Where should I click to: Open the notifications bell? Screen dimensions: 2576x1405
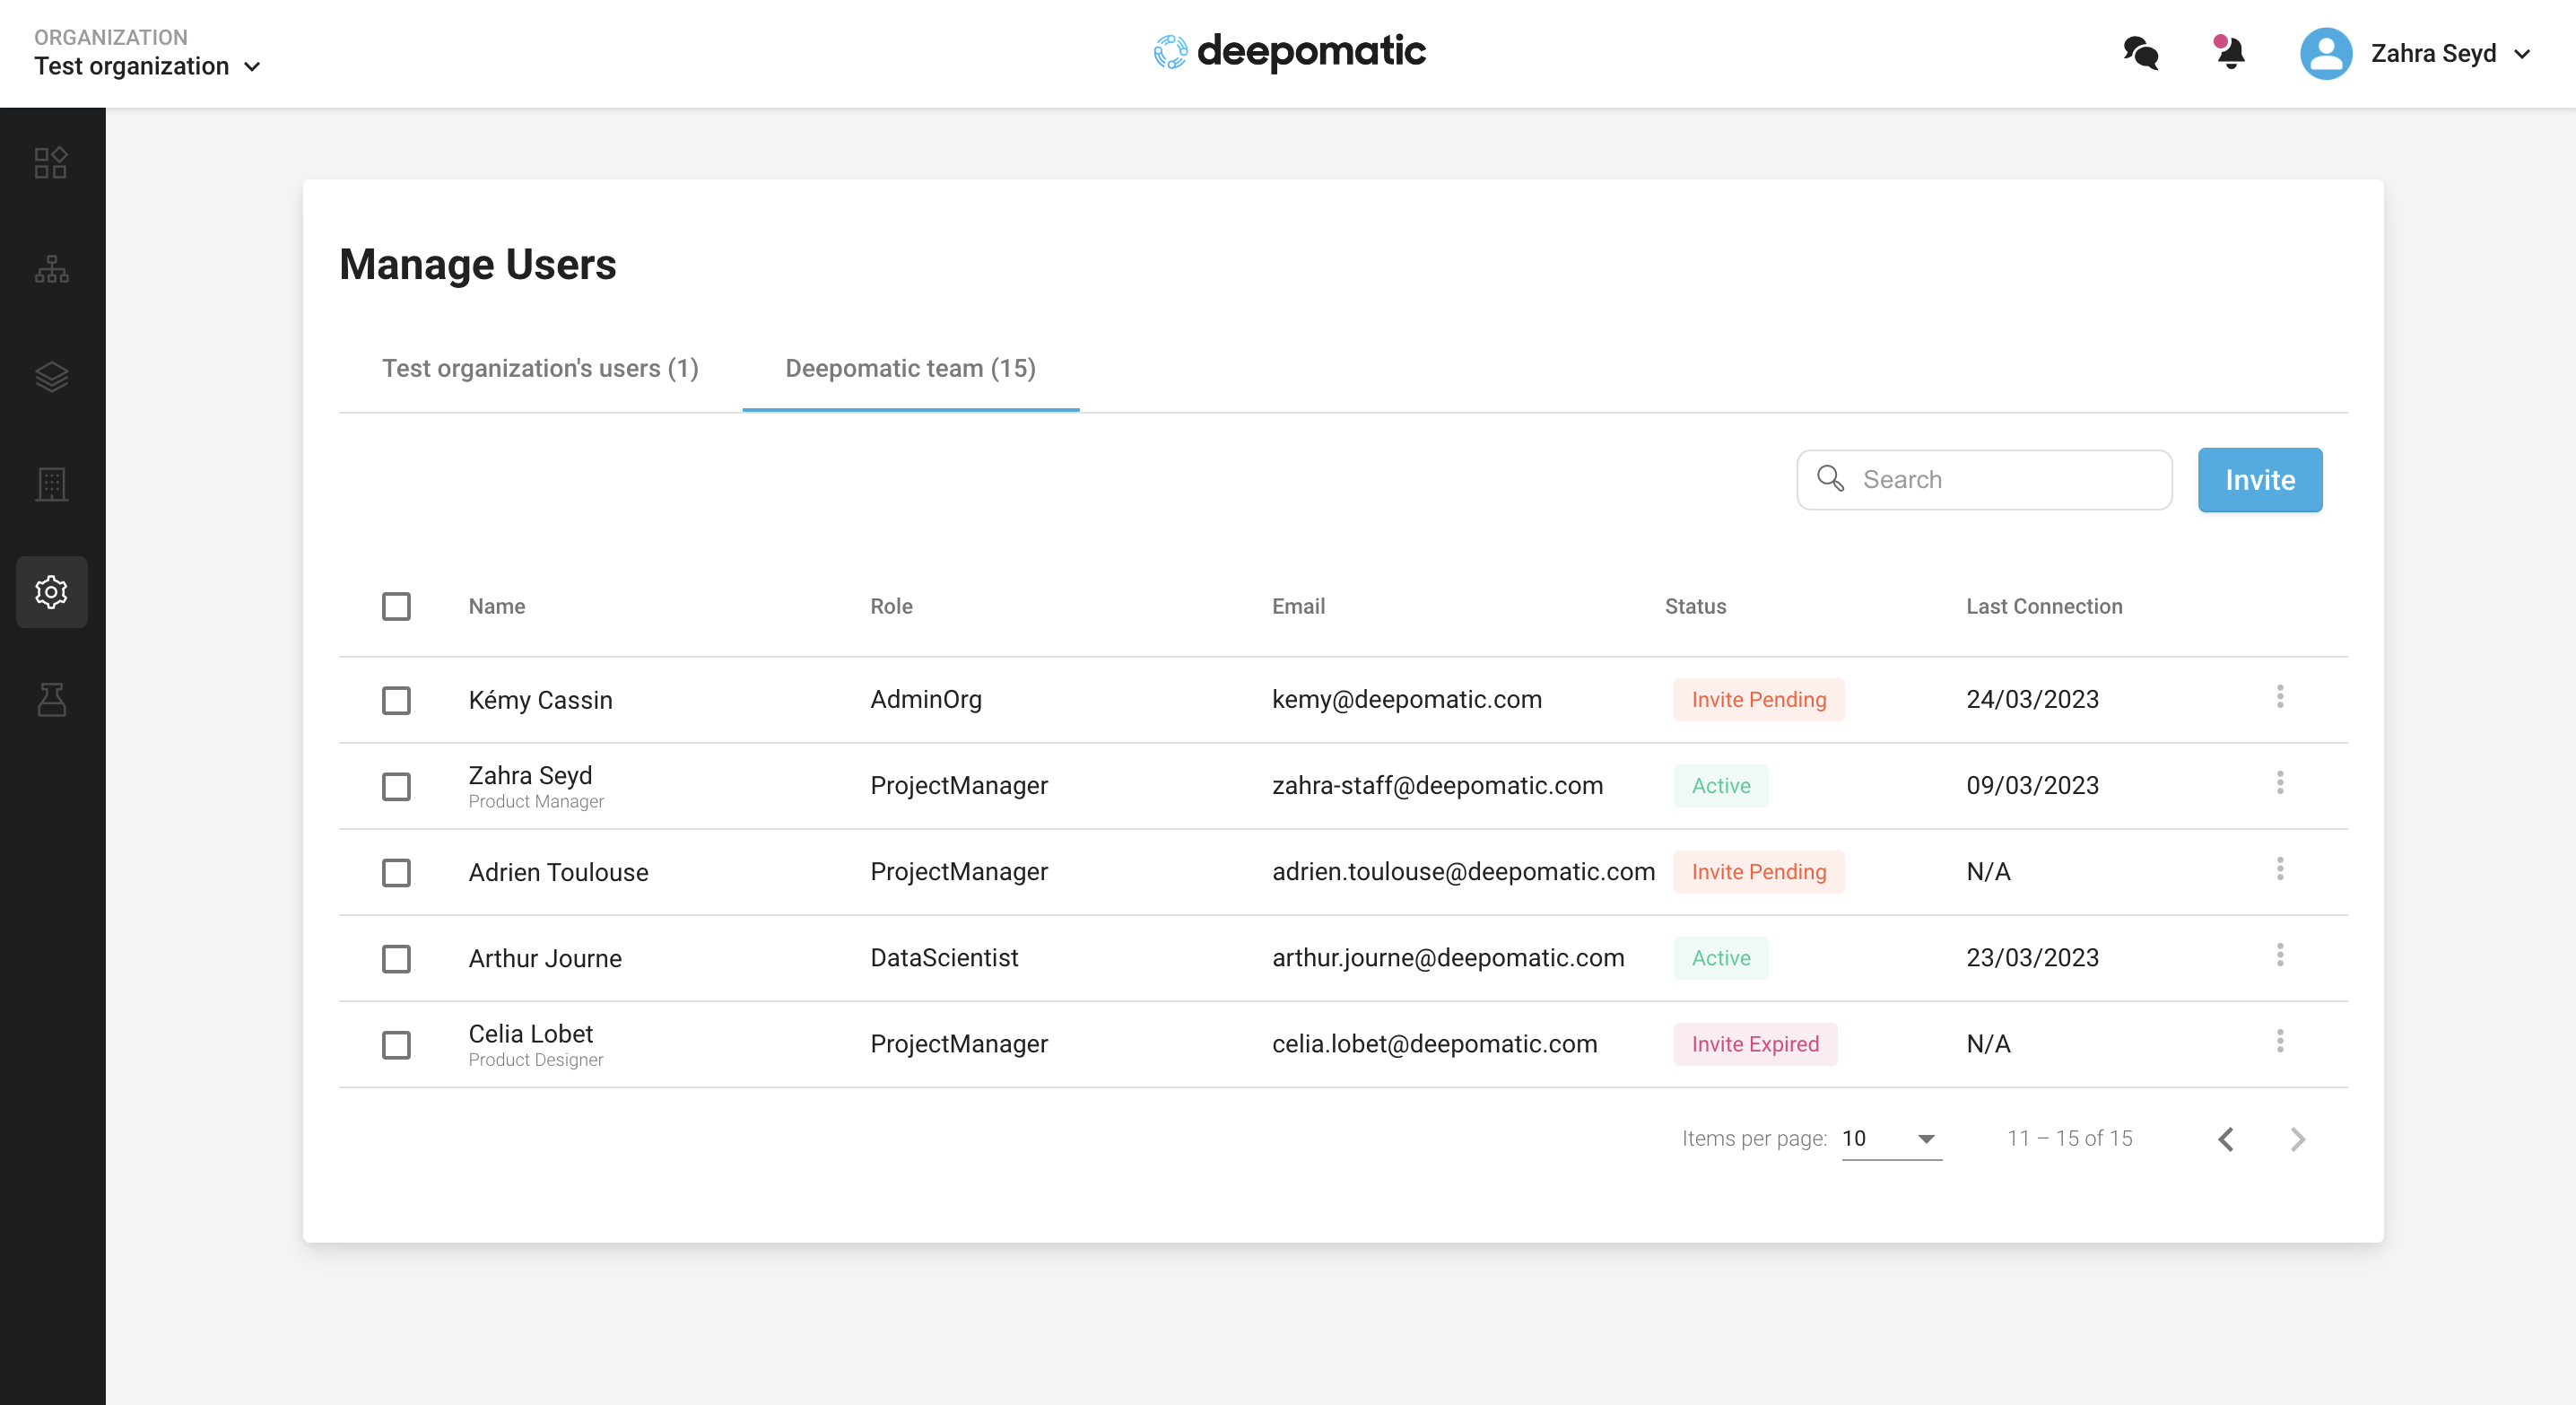[2229, 53]
